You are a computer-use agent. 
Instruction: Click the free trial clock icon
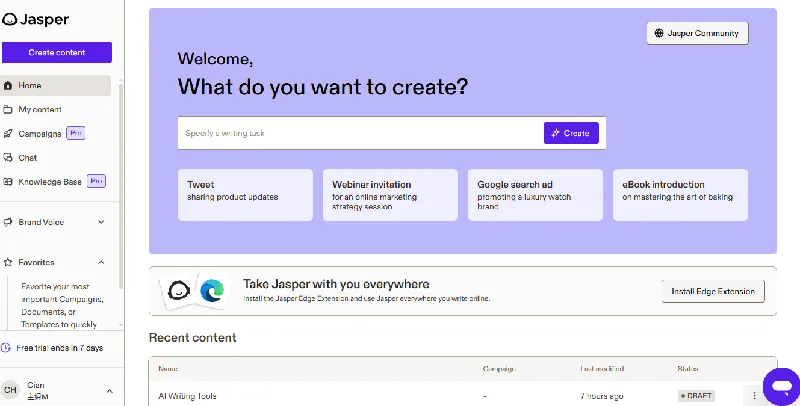point(6,348)
